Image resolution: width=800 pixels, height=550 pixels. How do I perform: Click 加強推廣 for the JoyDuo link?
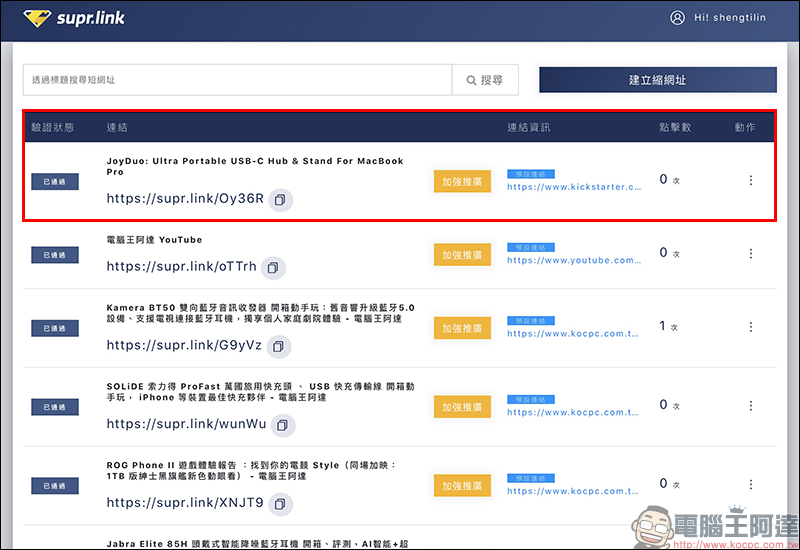click(462, 182)
